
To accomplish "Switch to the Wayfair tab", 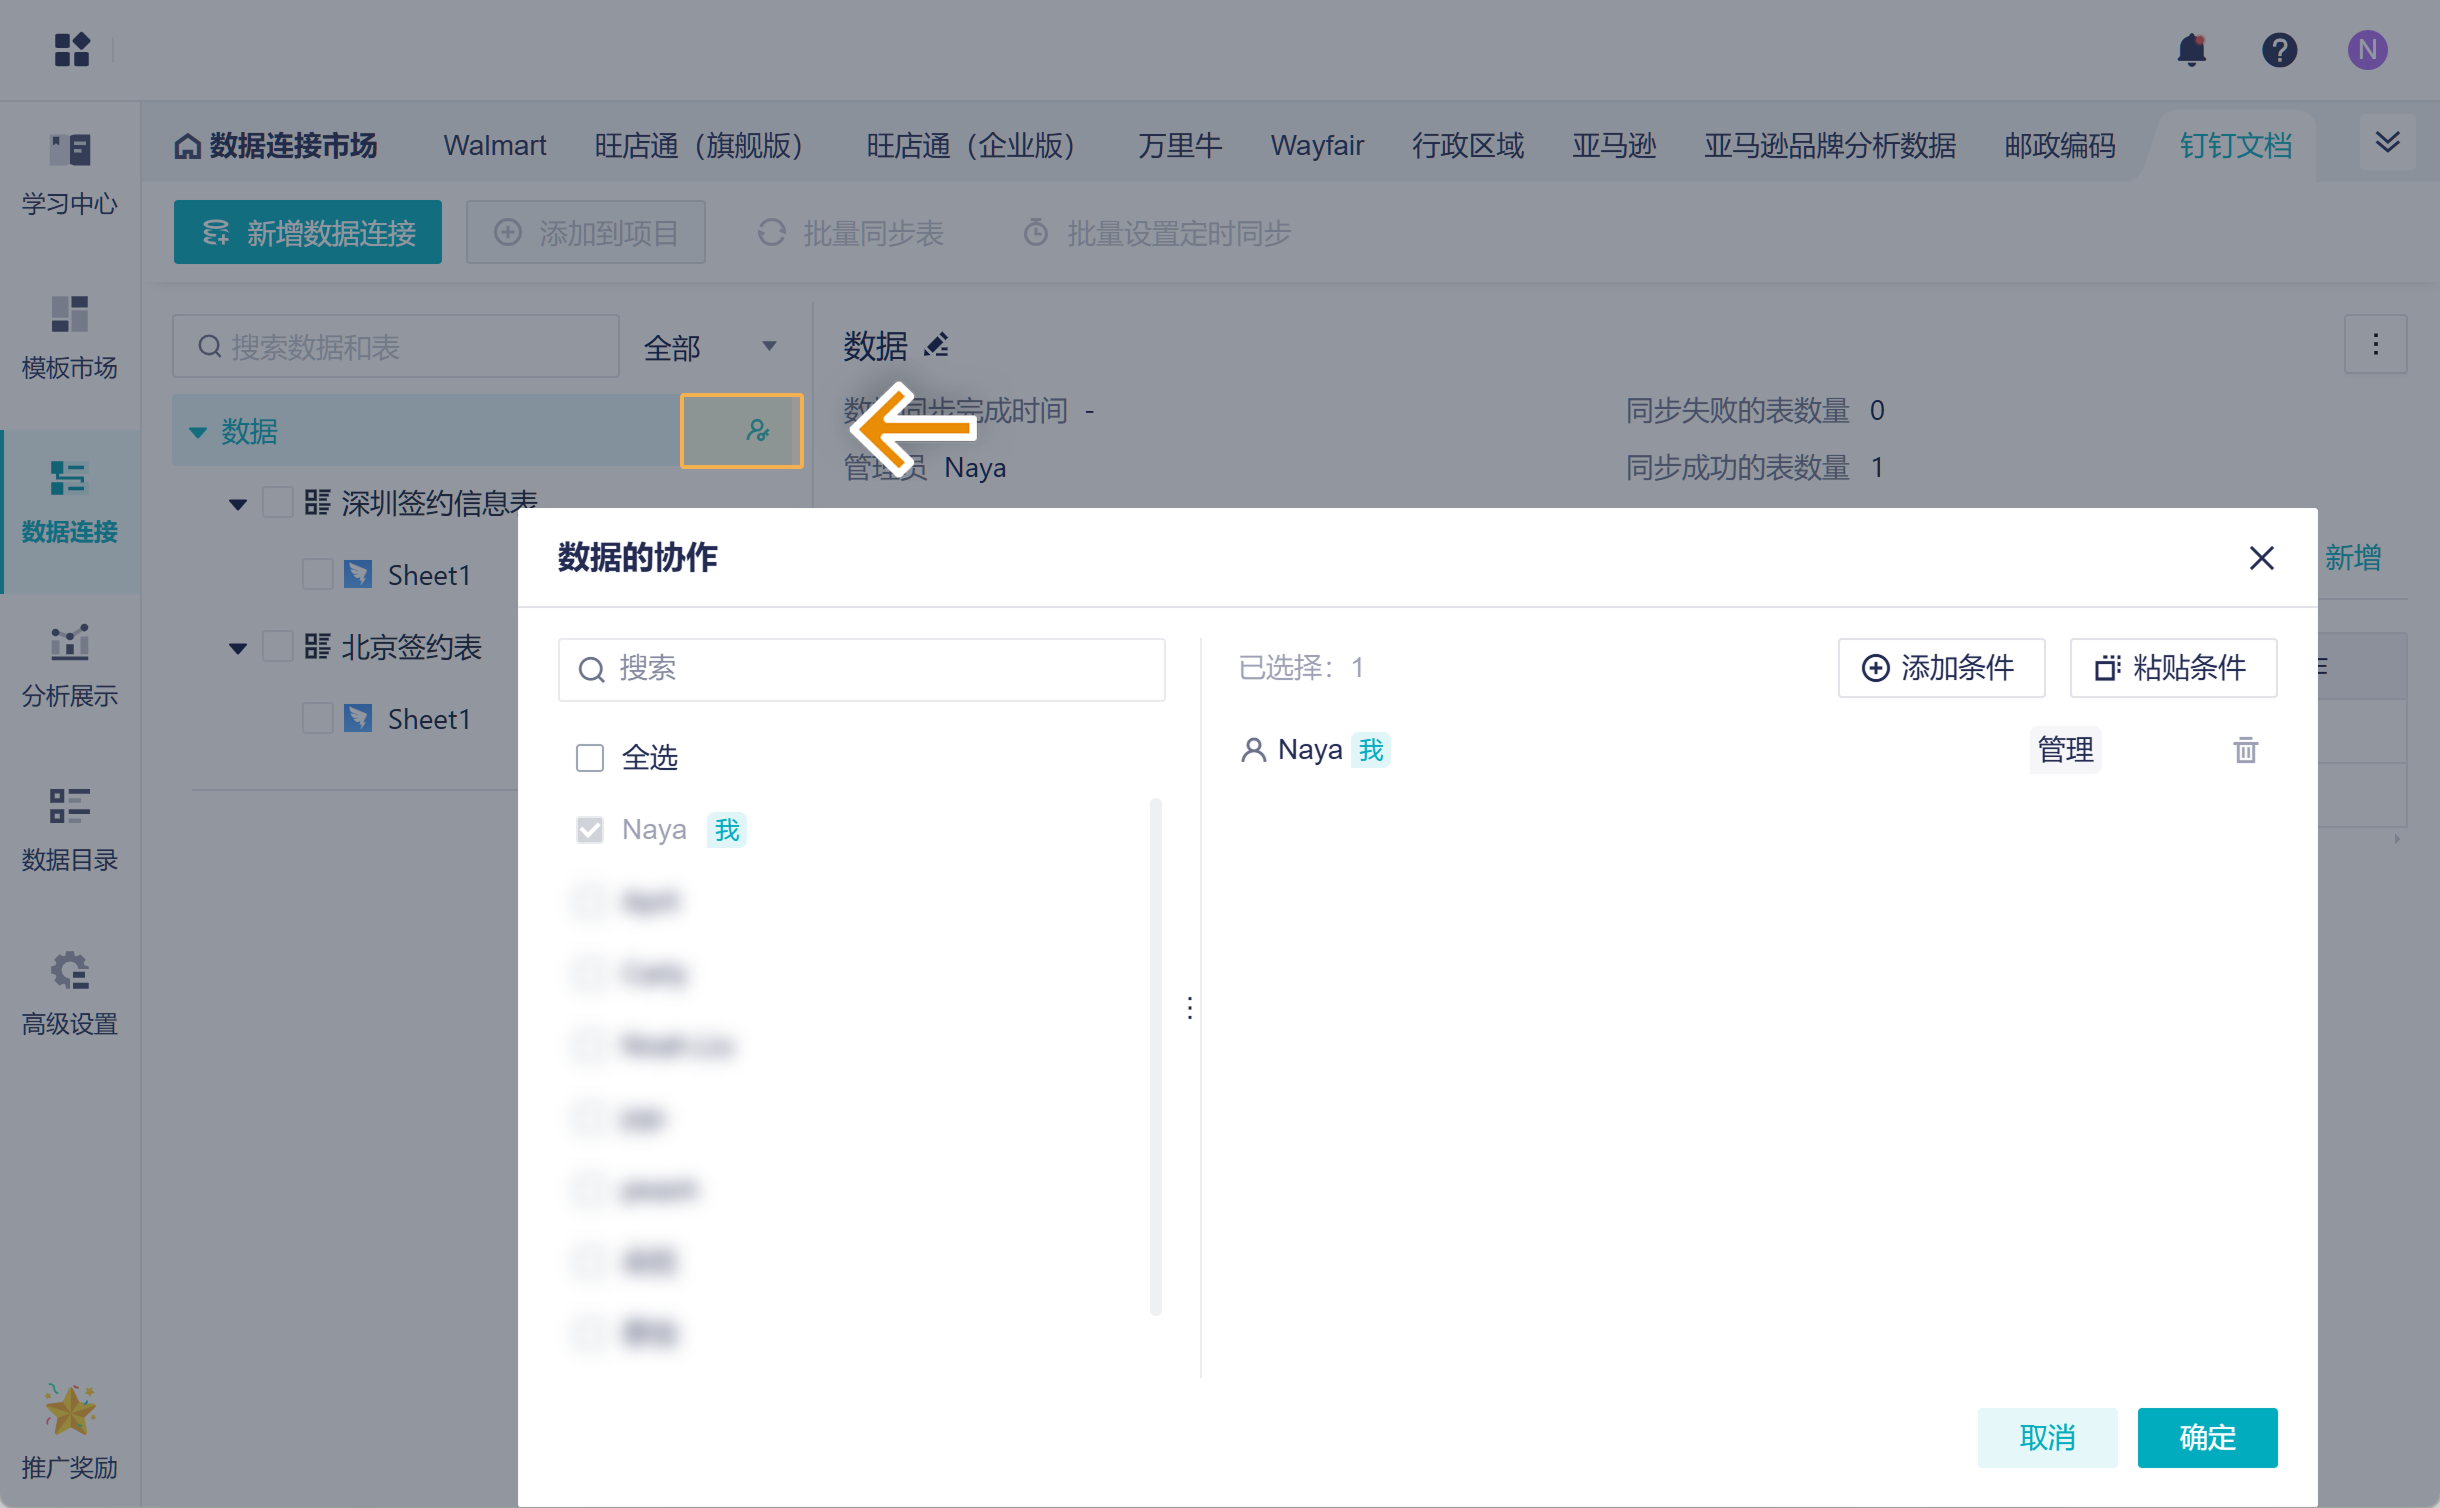I will [x=1316, y=146].
